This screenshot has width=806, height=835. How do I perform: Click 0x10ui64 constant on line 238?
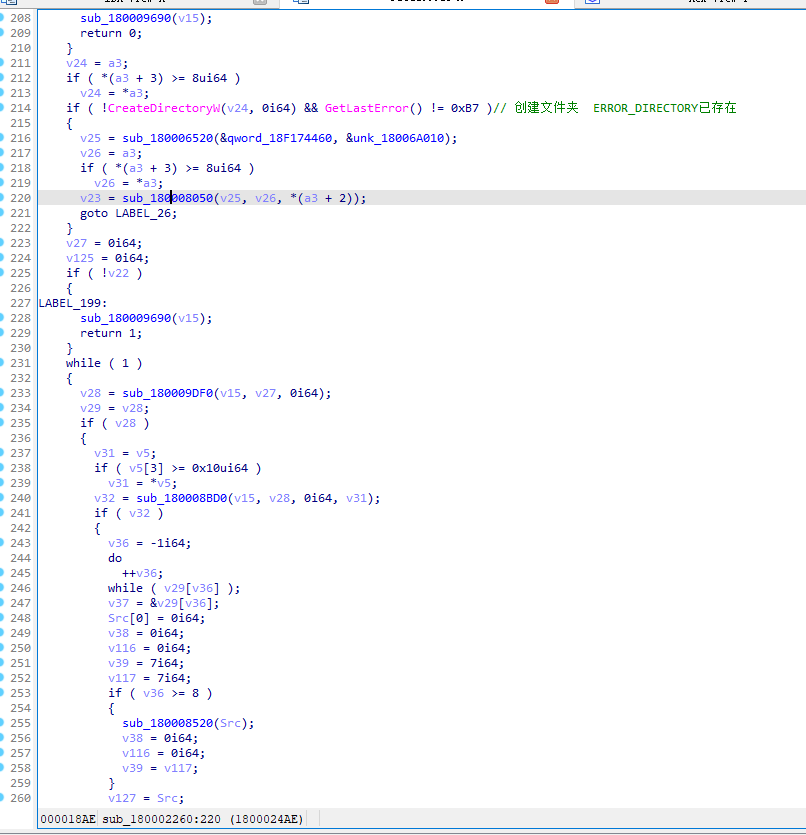tap(220, 468)
